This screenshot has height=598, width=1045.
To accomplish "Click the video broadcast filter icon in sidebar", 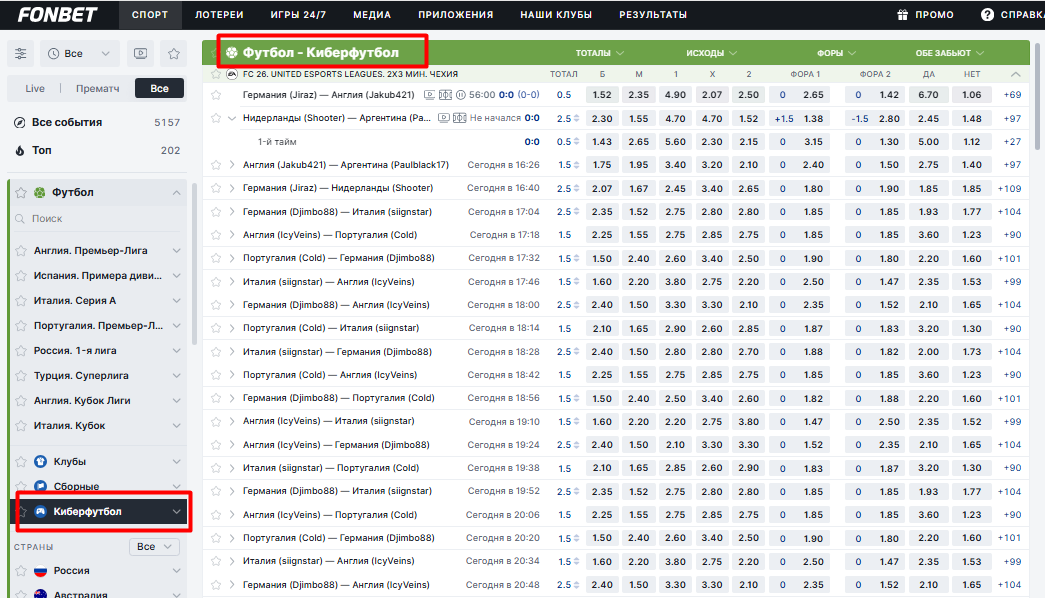I will pos(140,53).
